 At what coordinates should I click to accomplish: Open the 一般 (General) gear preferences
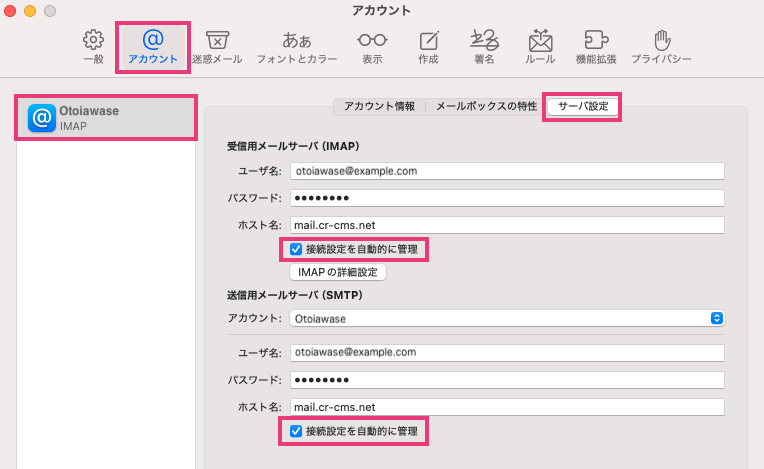point(93,47)
